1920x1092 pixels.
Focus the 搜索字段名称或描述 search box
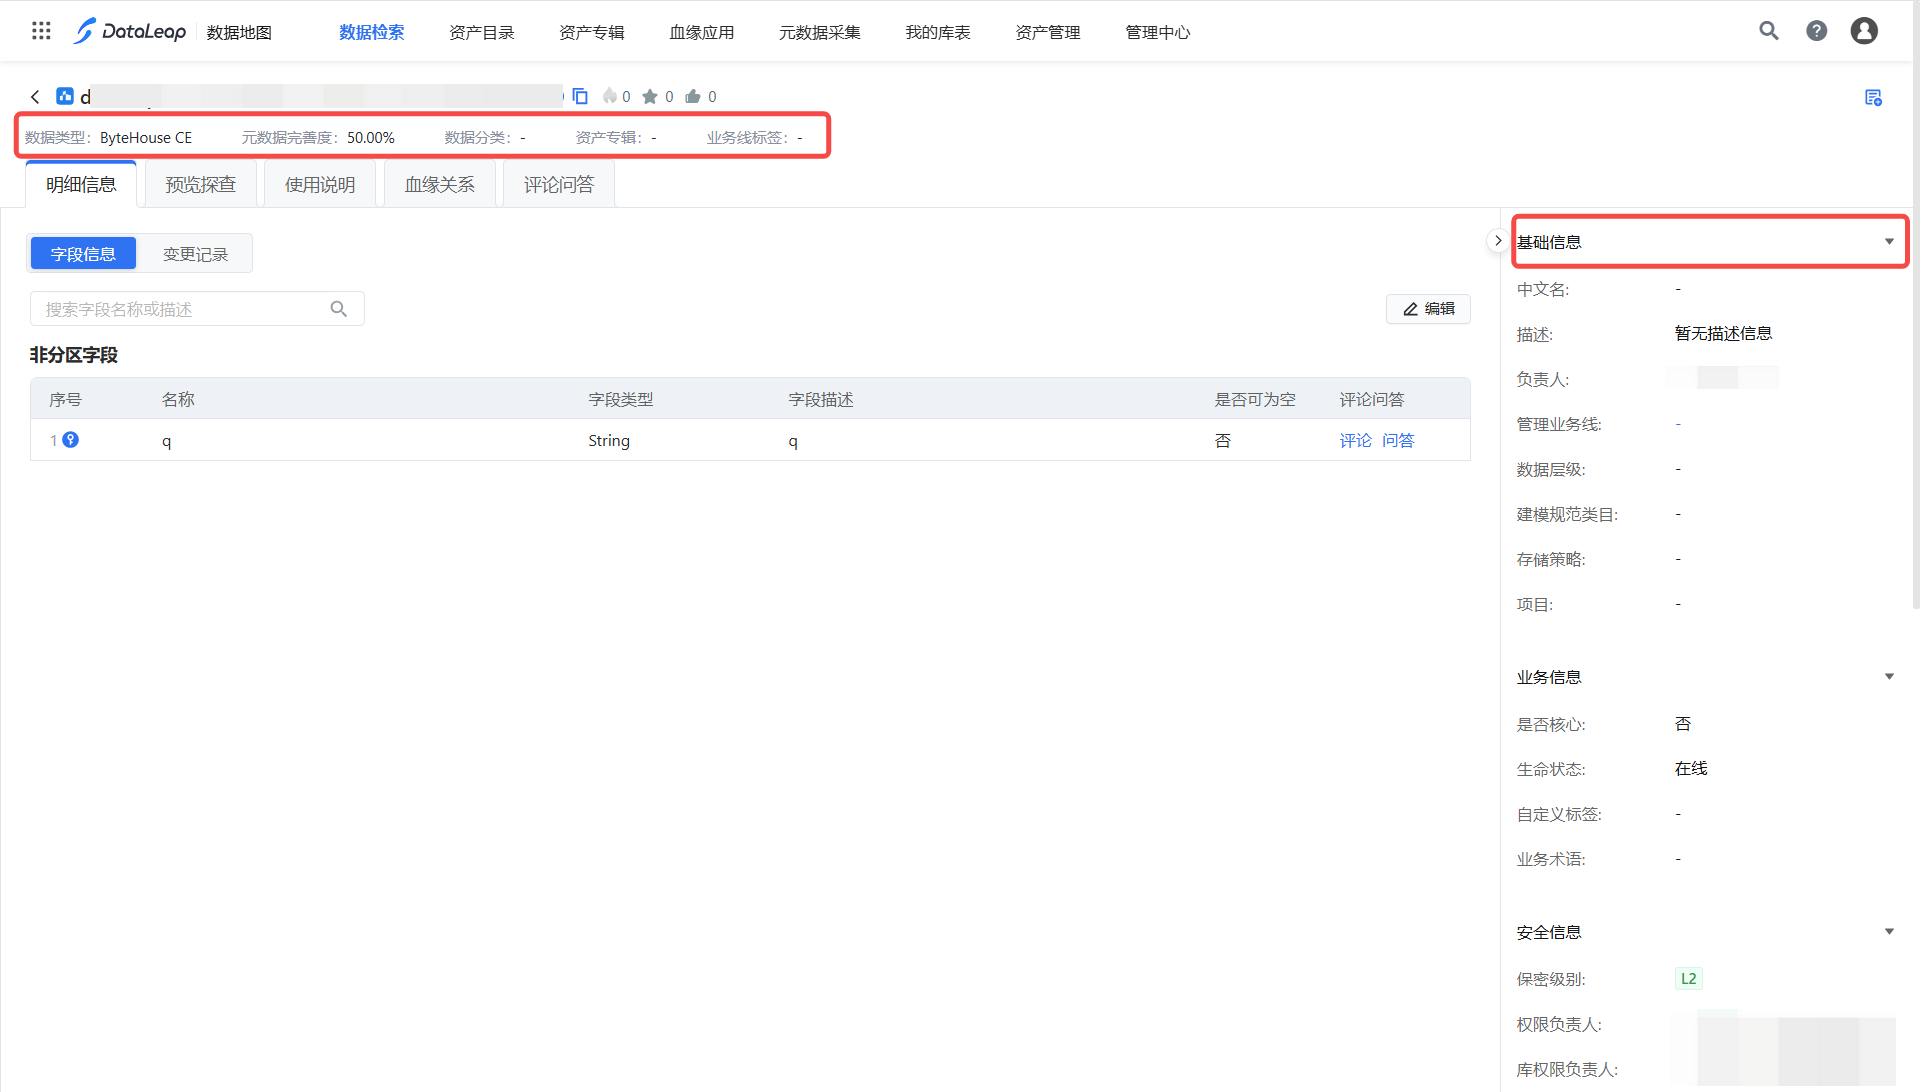tap(185, 309)
